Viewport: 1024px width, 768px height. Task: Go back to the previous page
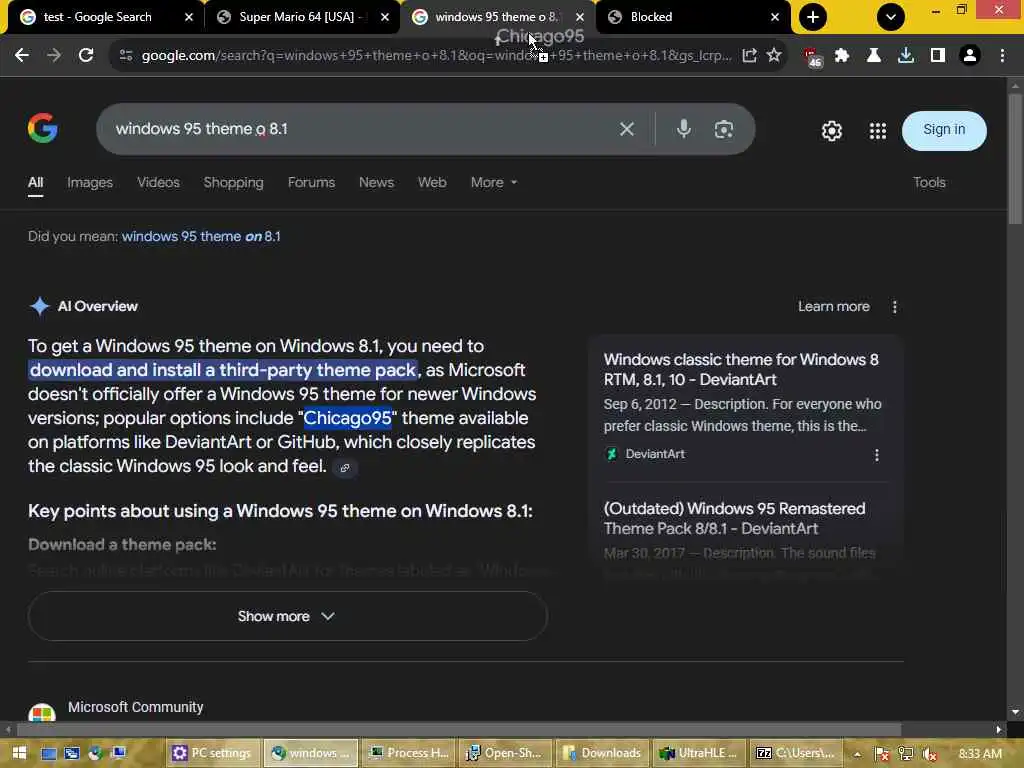[22, 56]
